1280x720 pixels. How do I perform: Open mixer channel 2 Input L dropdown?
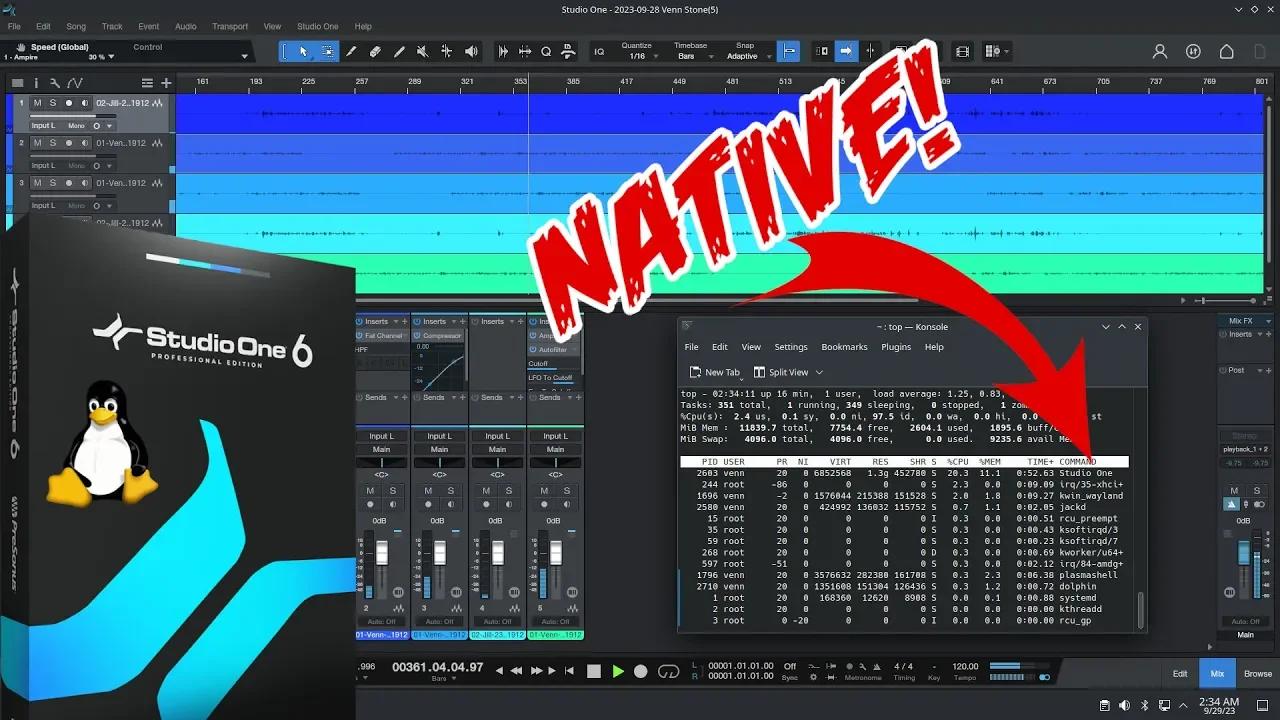tap(381, 436)
